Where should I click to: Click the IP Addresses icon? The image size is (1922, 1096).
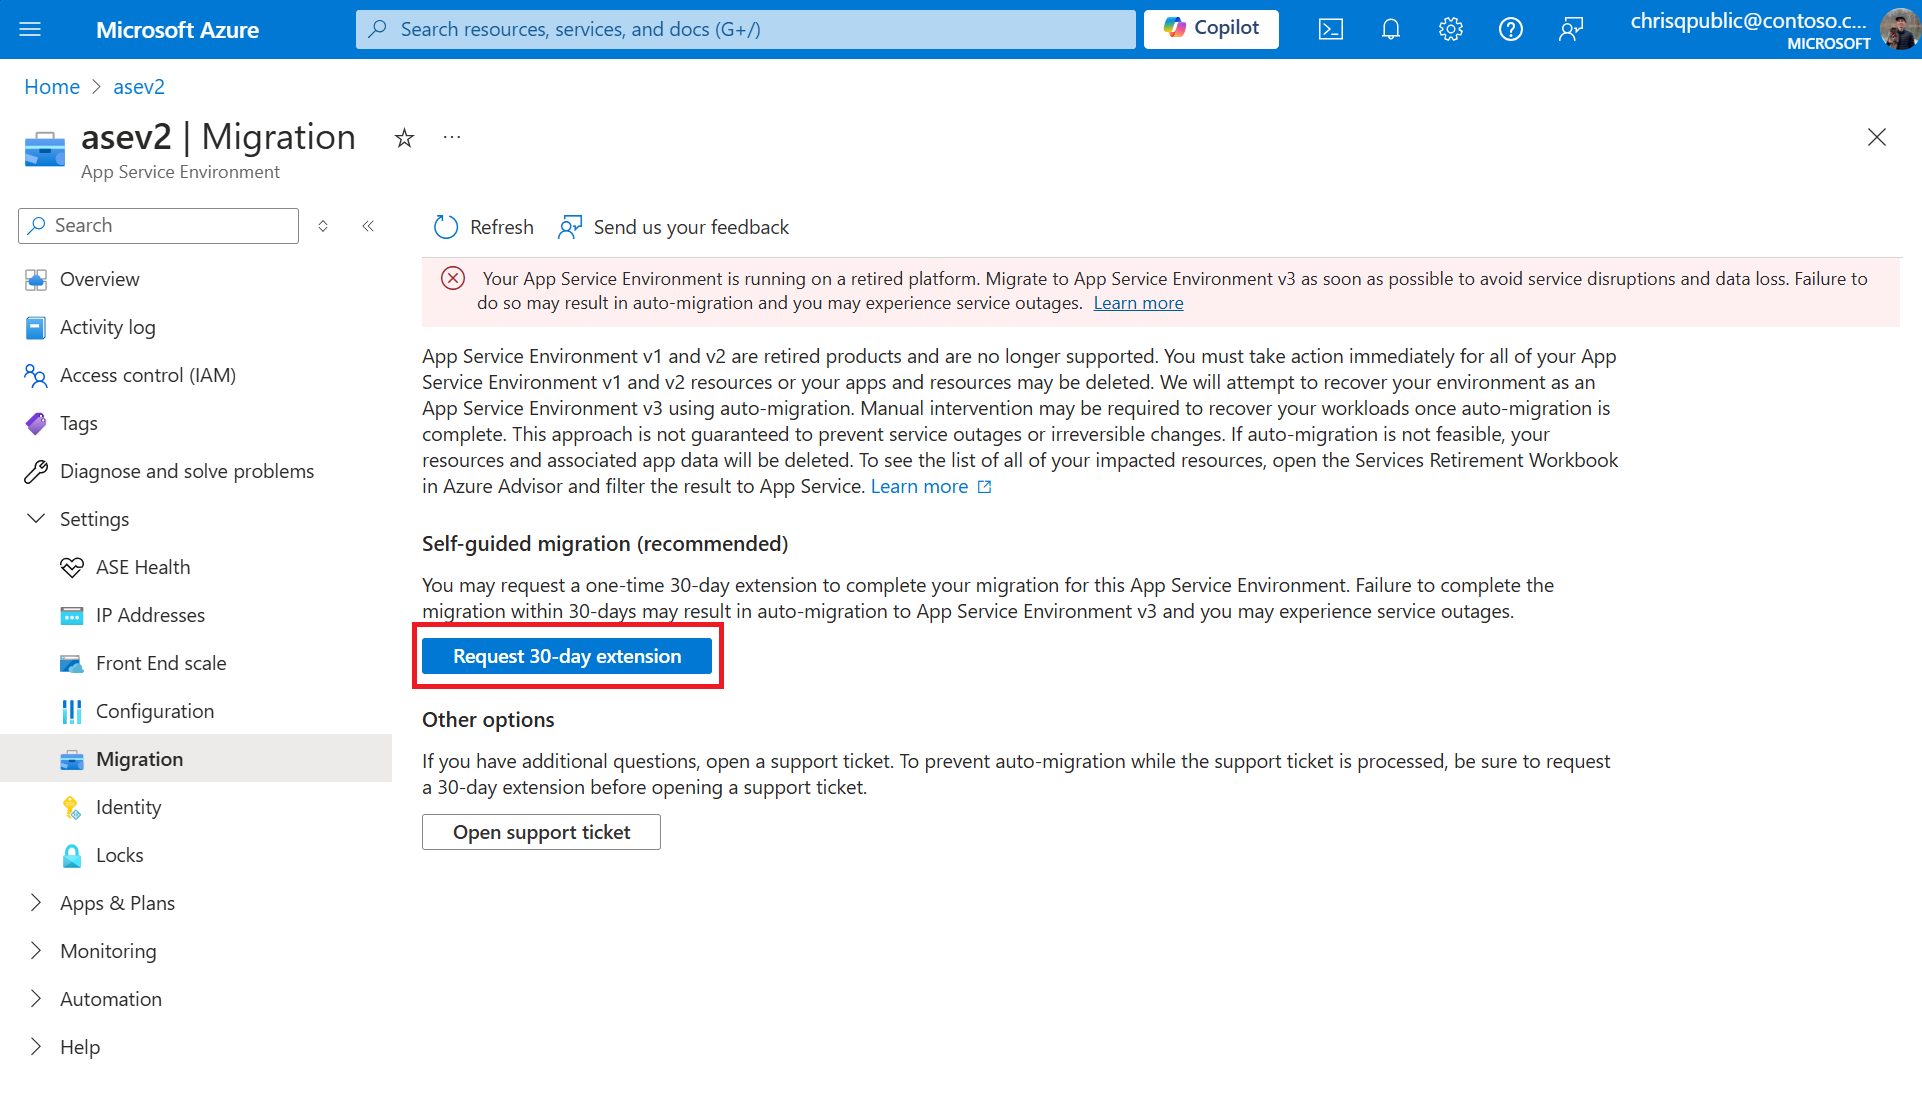[x=73, y=614]
